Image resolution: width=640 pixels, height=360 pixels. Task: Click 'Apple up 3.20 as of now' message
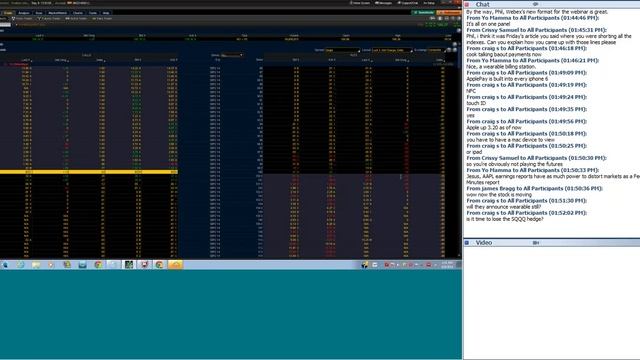click(x=494, y=128)
